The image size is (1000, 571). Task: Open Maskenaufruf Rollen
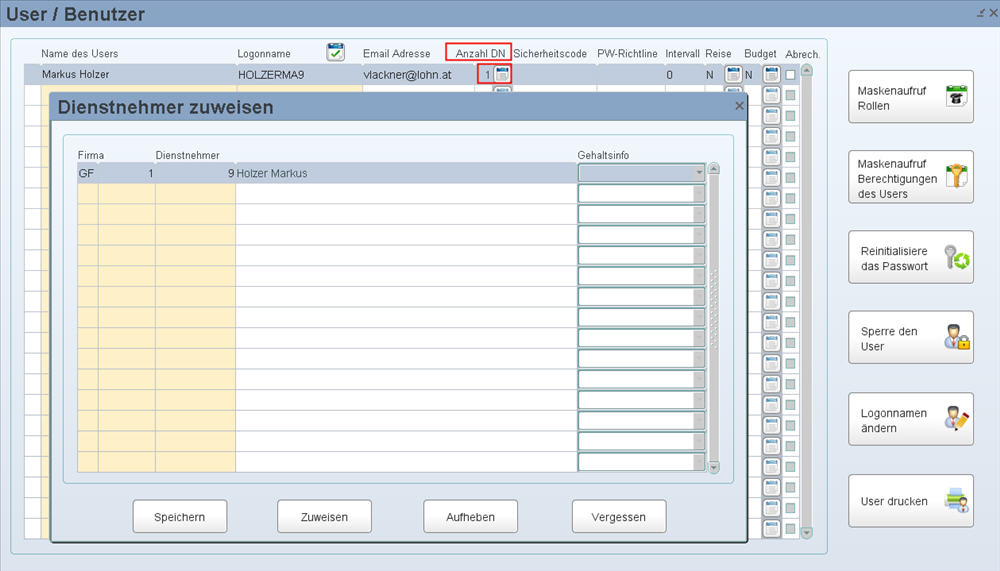coord(910,98)
